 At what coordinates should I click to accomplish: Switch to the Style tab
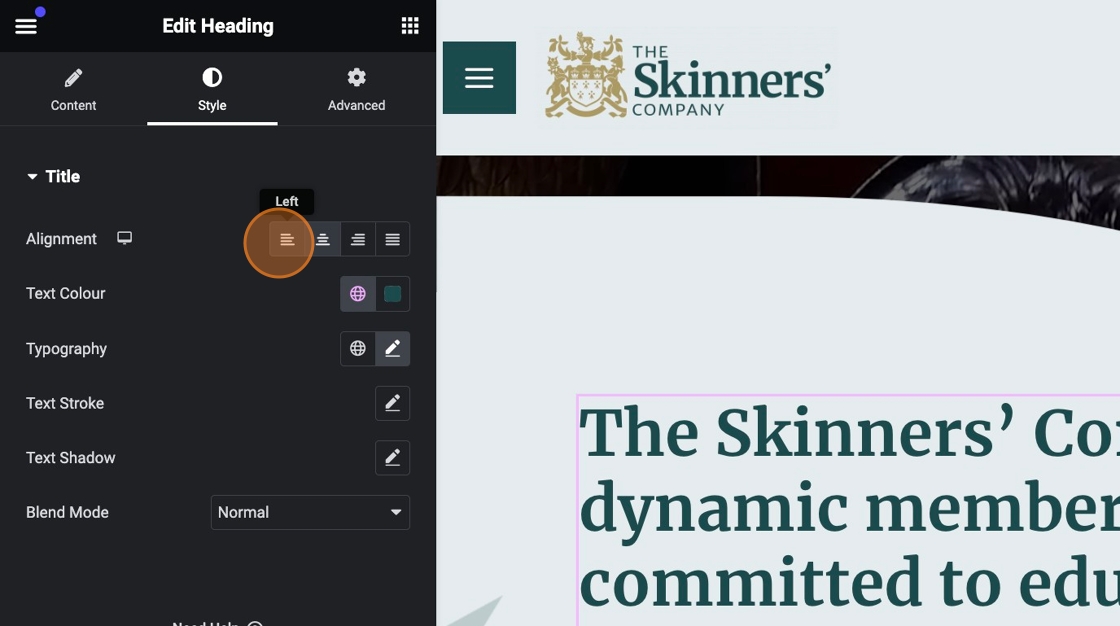point(212,90)
